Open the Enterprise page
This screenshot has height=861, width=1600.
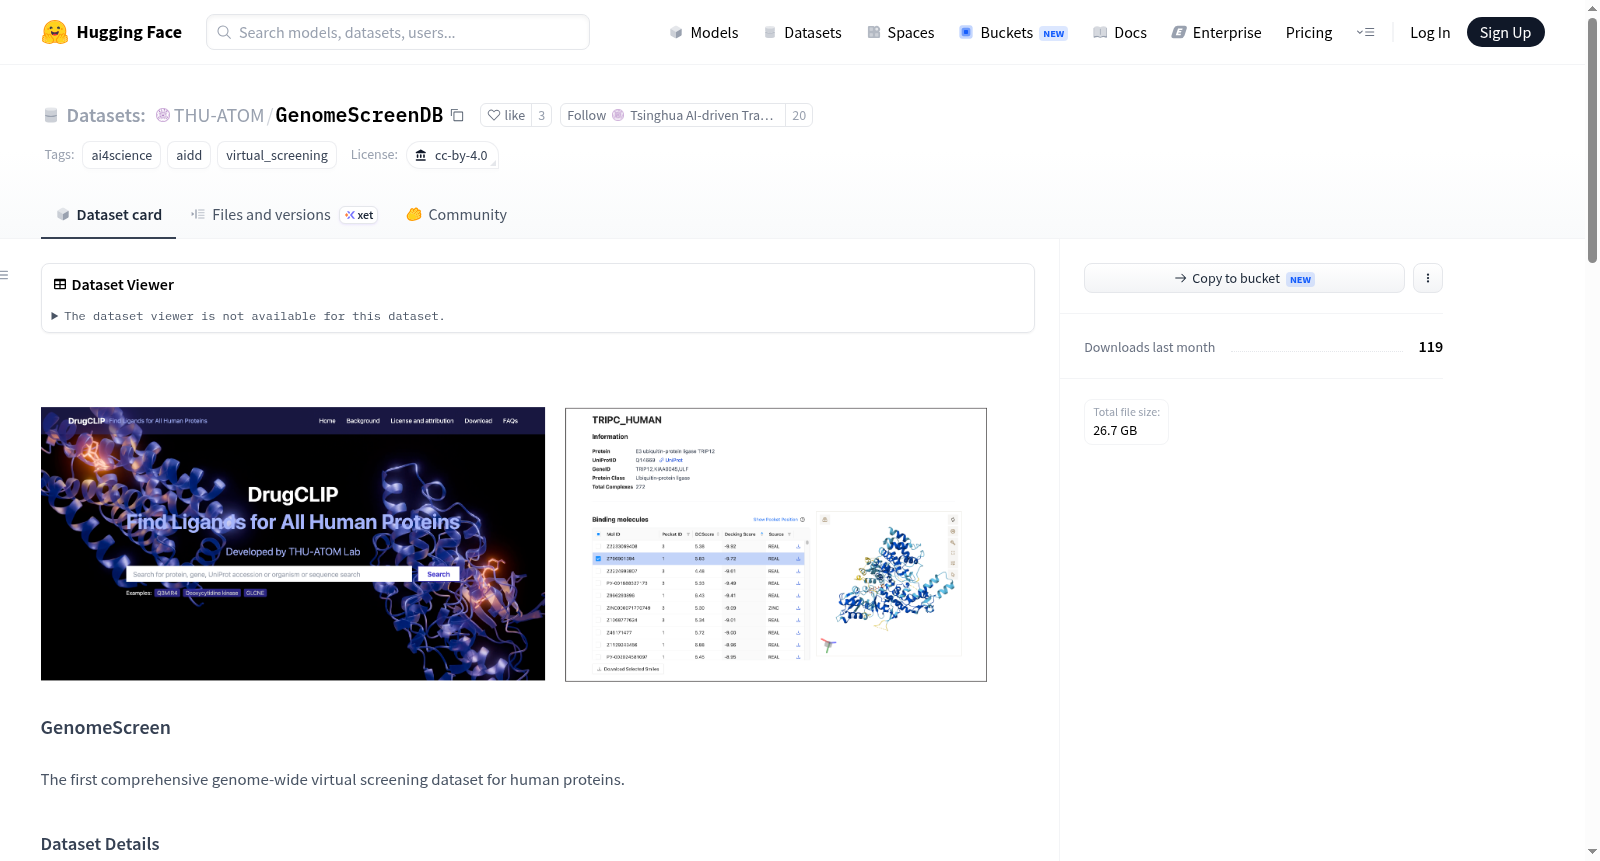(x=1216, y=32)
